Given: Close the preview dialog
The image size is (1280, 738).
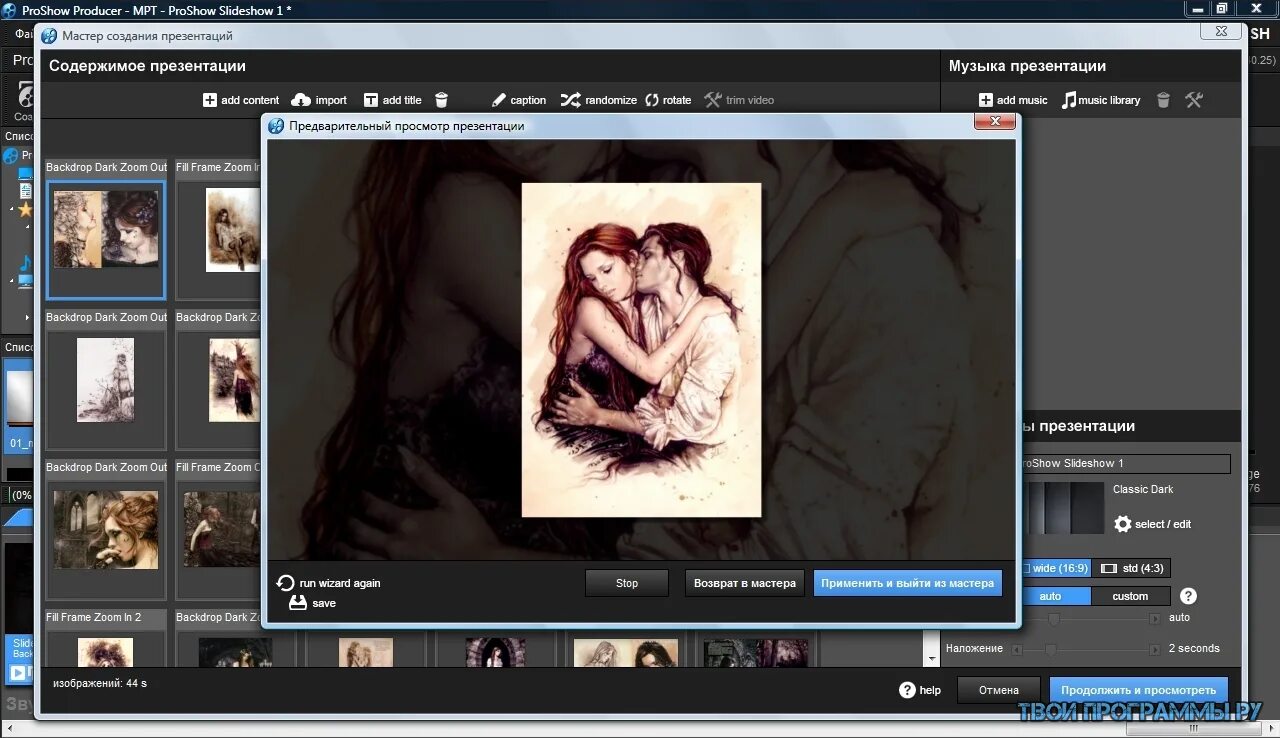Looking at the screenshot, I should point(995,121).
